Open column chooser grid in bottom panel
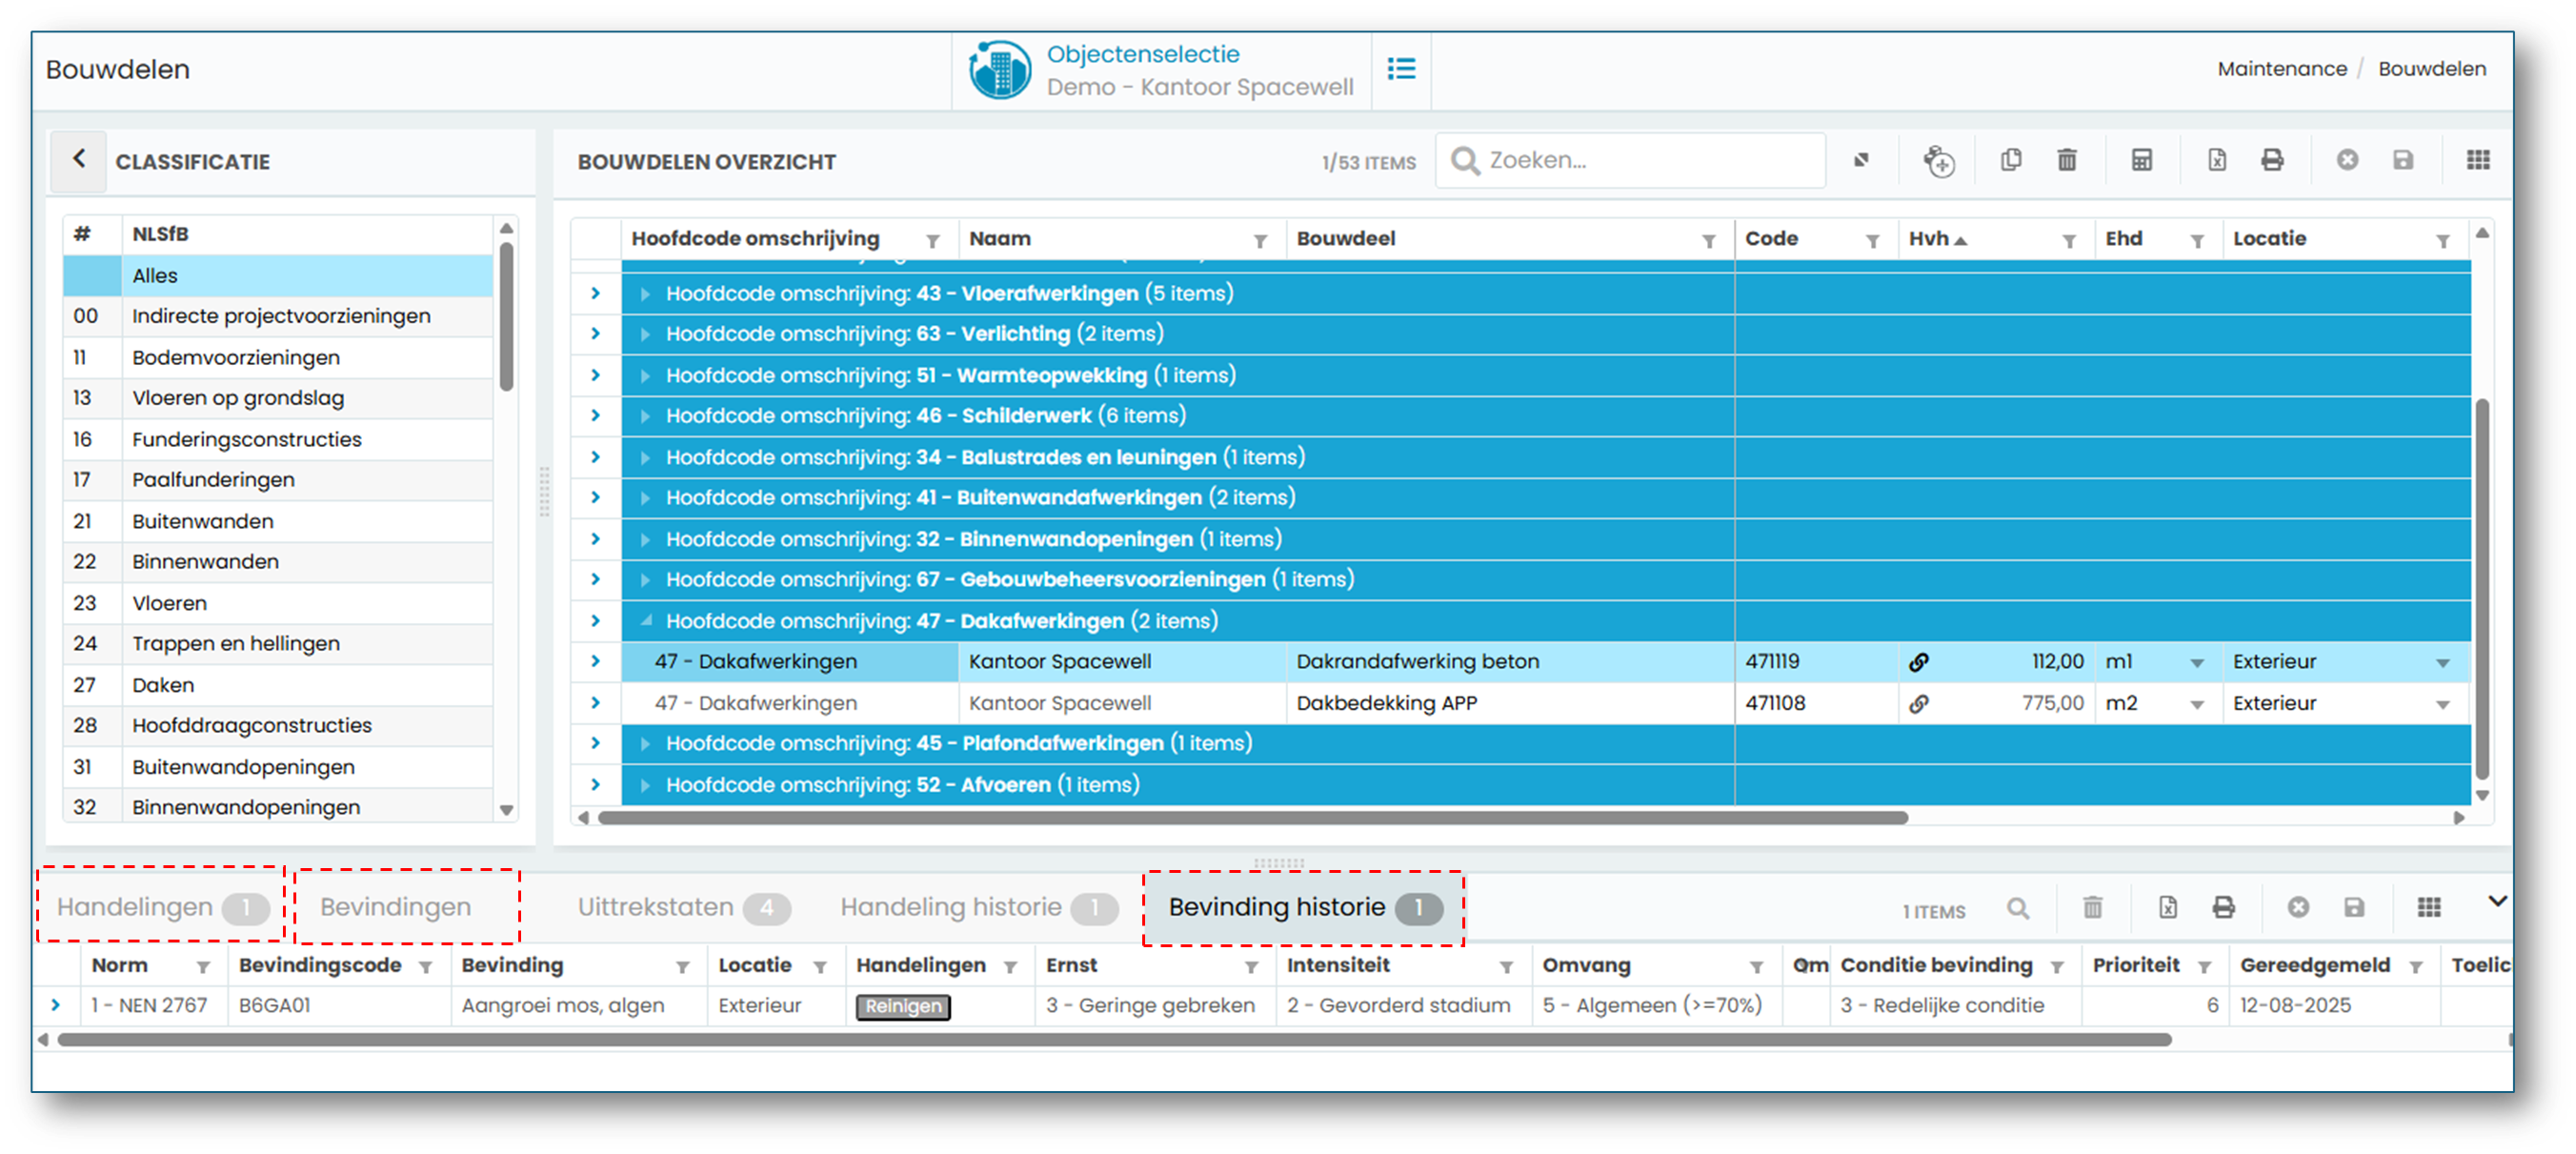Image resolution: width=2576 pixels, height=1154 pixels. click(x=2429, y=907)
